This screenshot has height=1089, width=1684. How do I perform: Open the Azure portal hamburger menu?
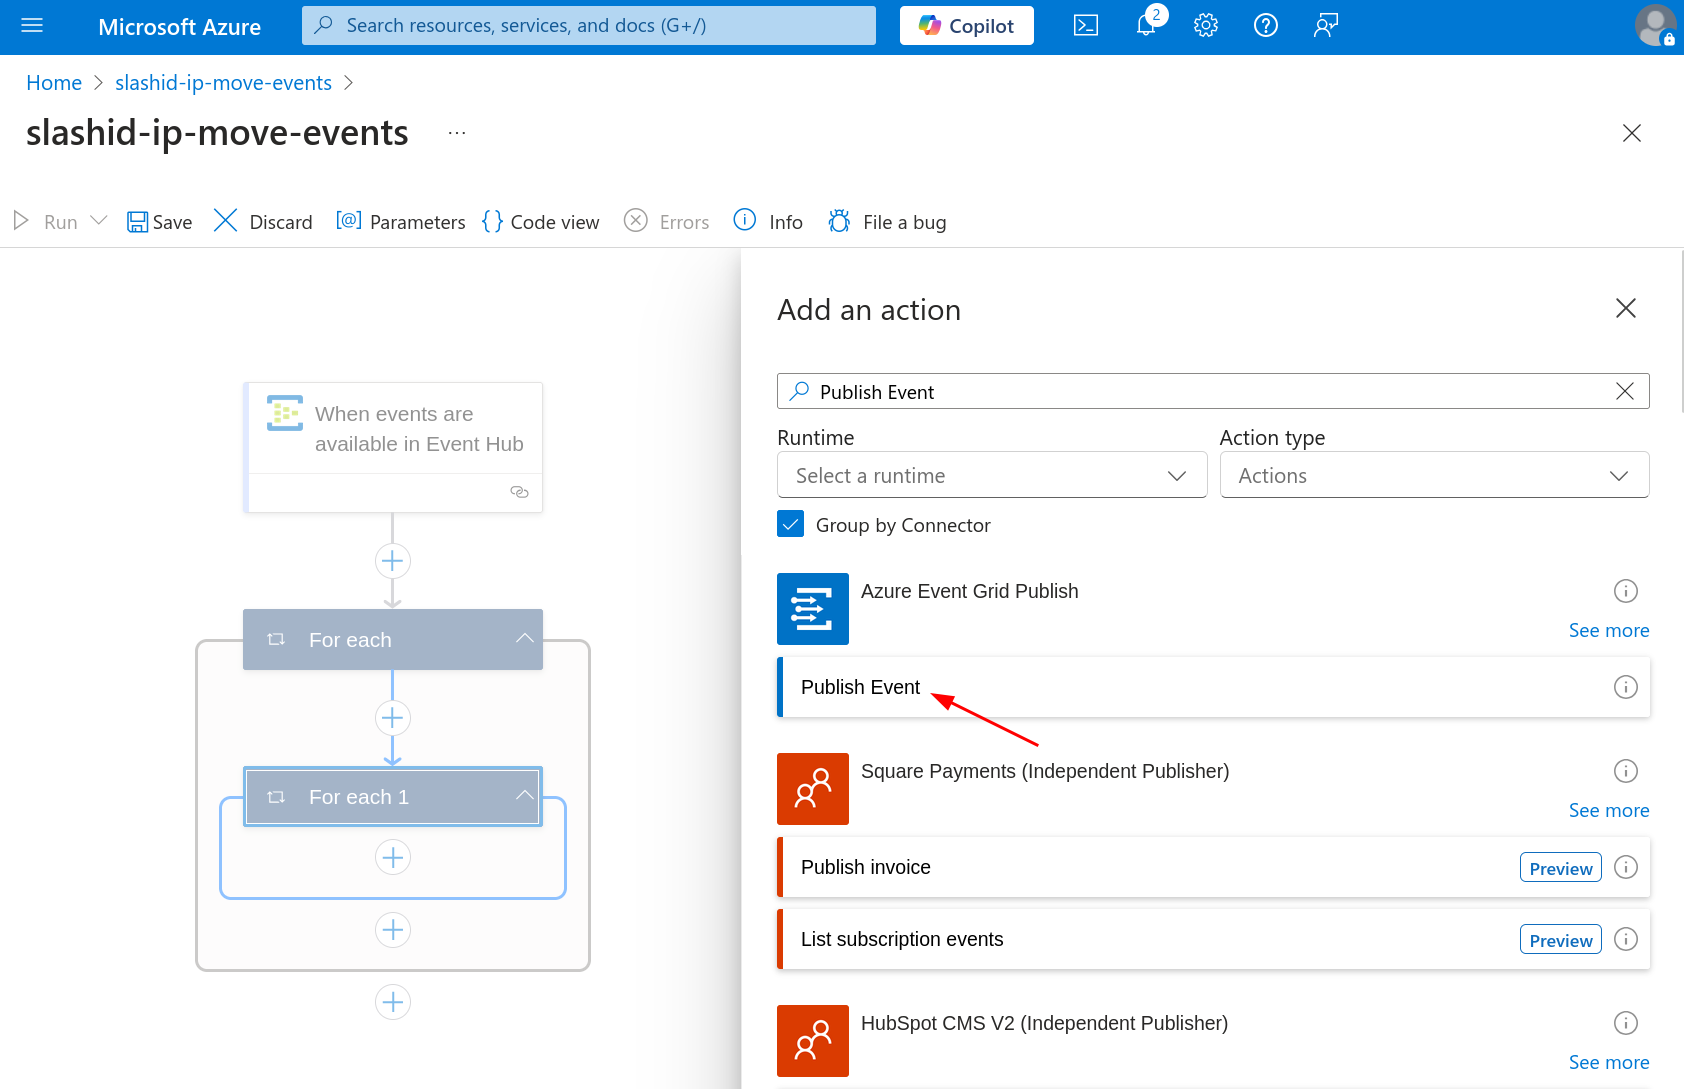pyautogui.click(x=33, y=25)
